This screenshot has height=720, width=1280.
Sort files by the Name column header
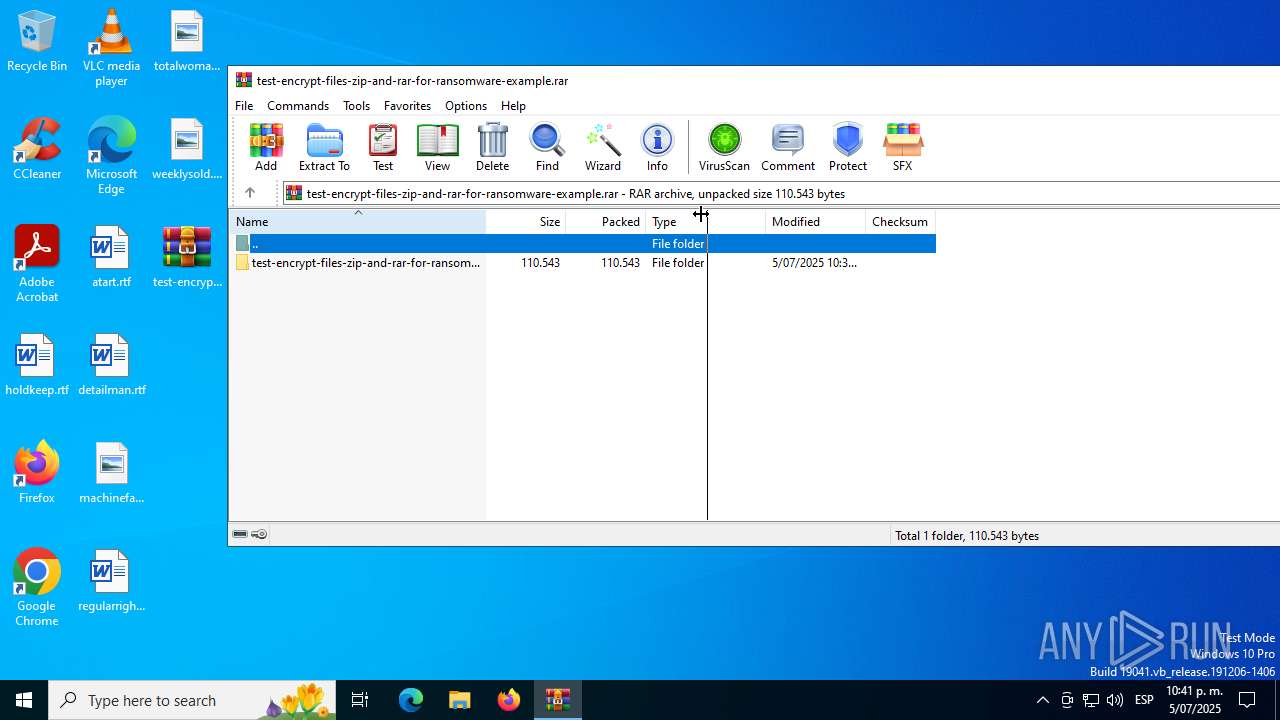click(358, 222)
